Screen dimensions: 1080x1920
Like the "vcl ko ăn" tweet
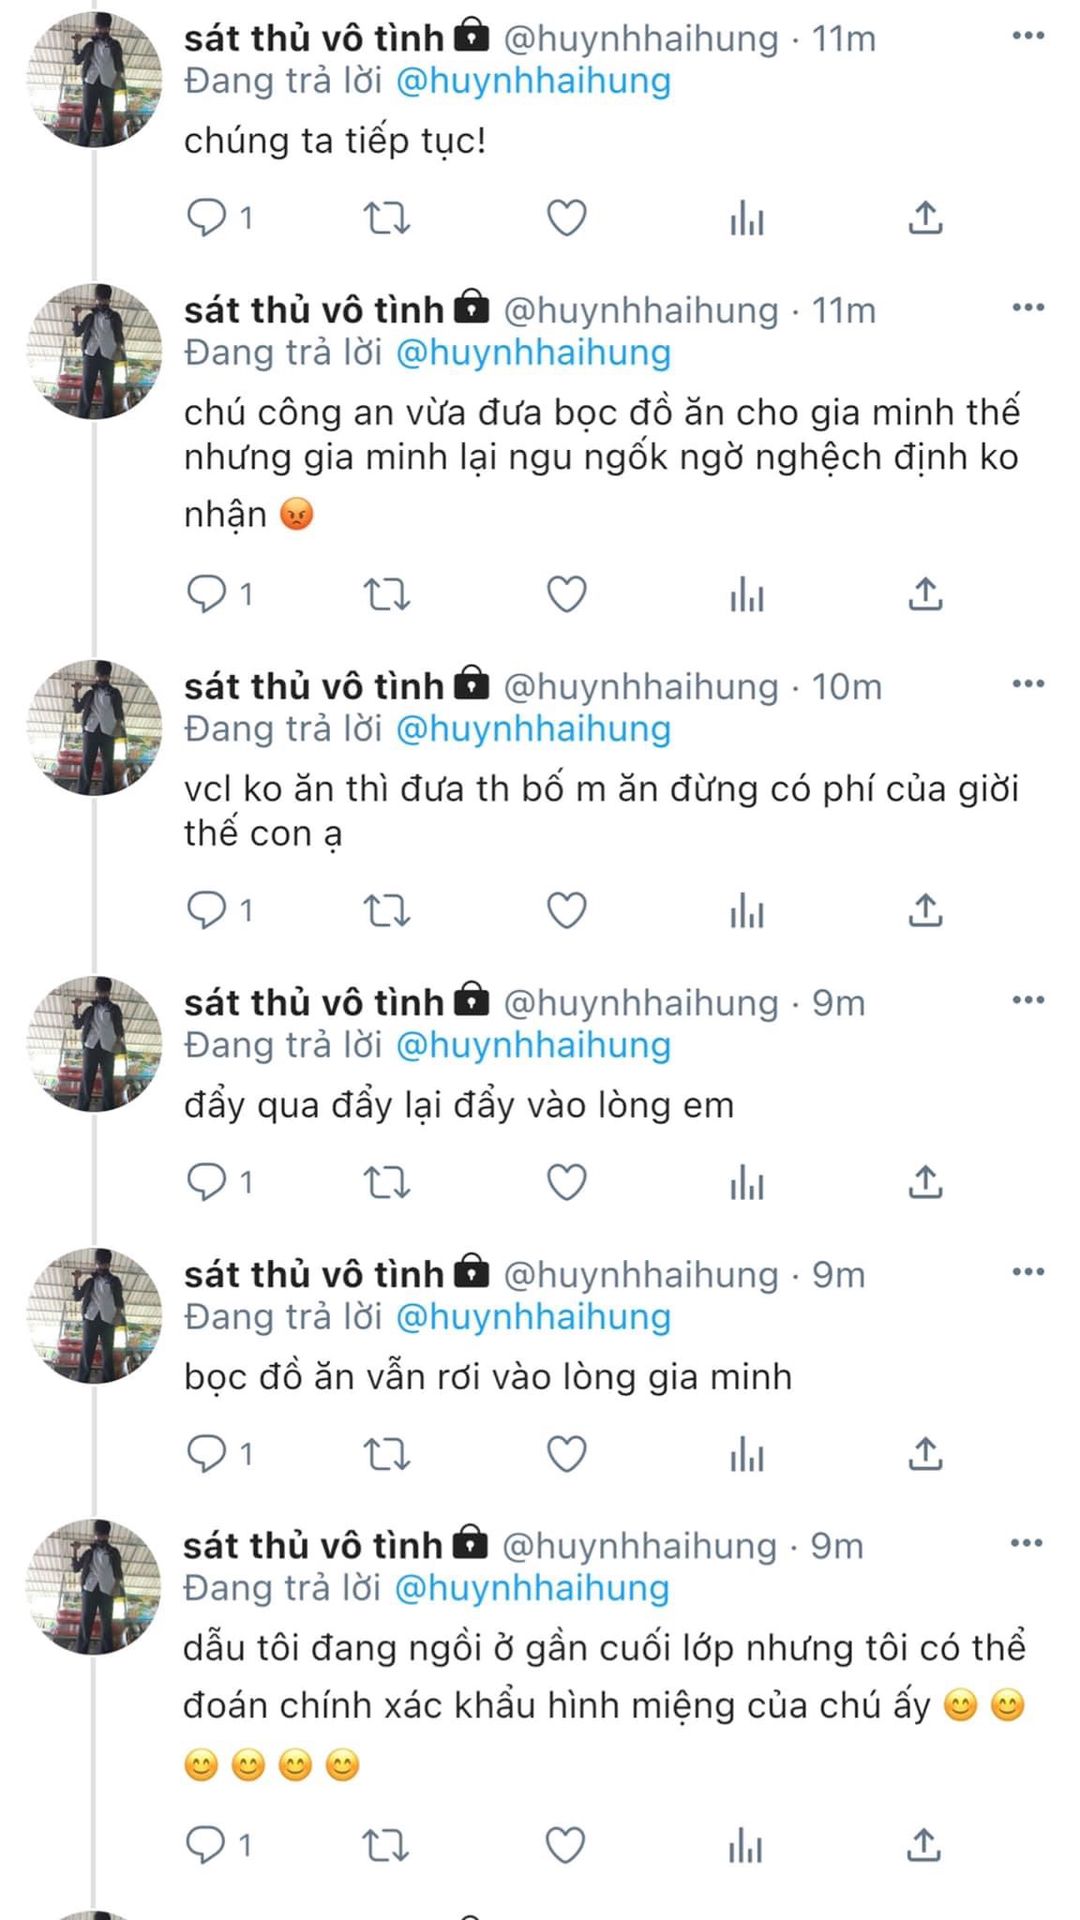(x=566, y=911)
